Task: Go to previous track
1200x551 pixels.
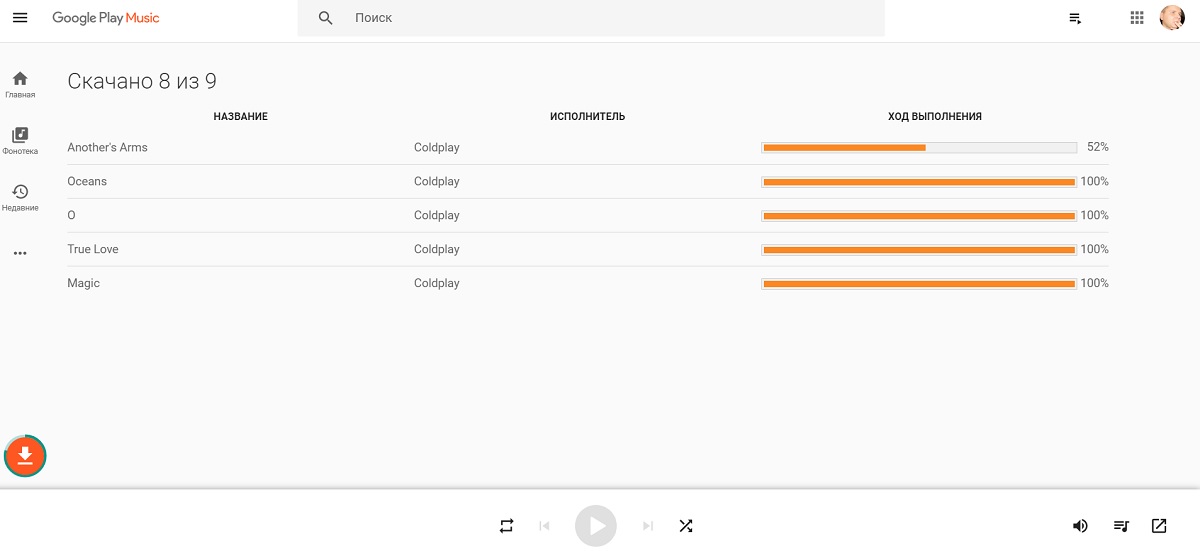Action: [x=544, y=526]
